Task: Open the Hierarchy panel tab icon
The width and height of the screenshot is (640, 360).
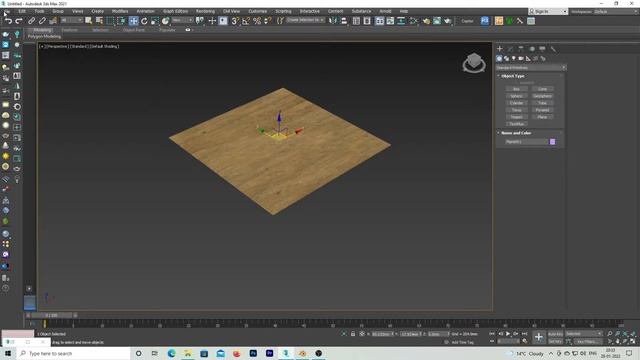Action: pos(521,49)
